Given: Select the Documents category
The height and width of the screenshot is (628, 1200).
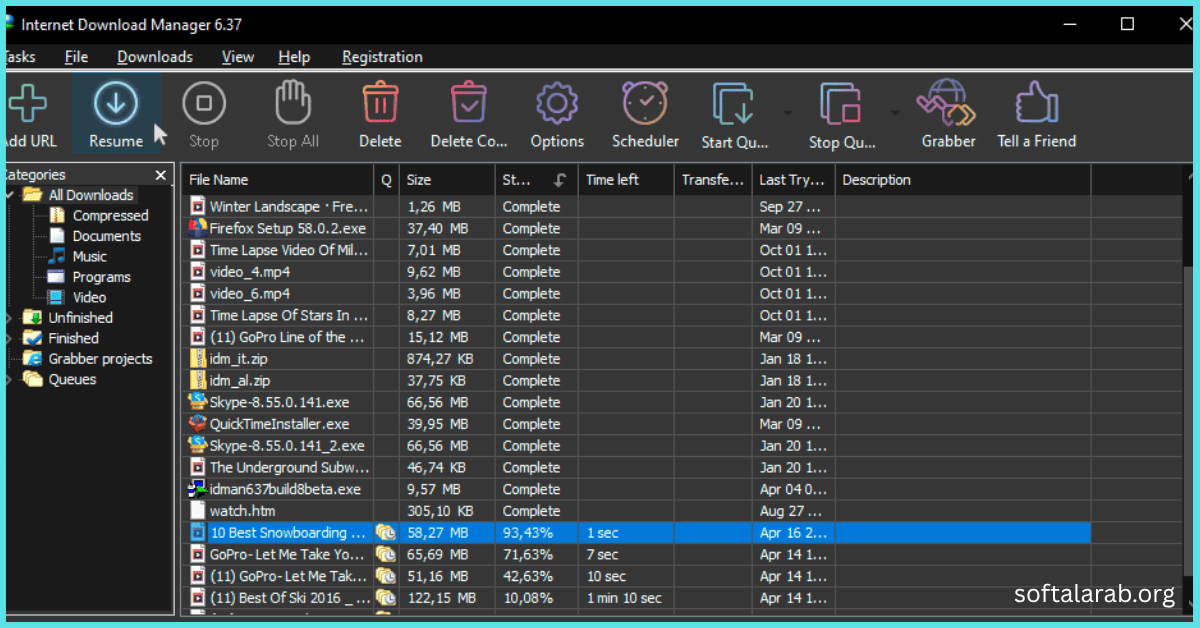Looking at the screenshot, I should pos(106,236).
